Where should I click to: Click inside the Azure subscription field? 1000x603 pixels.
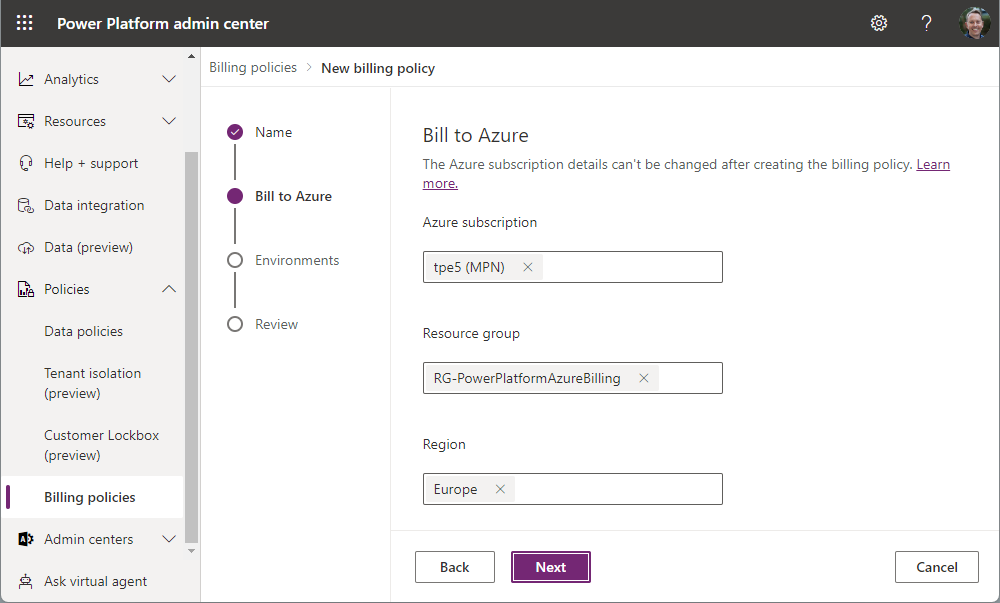click(x=630, y=267)
